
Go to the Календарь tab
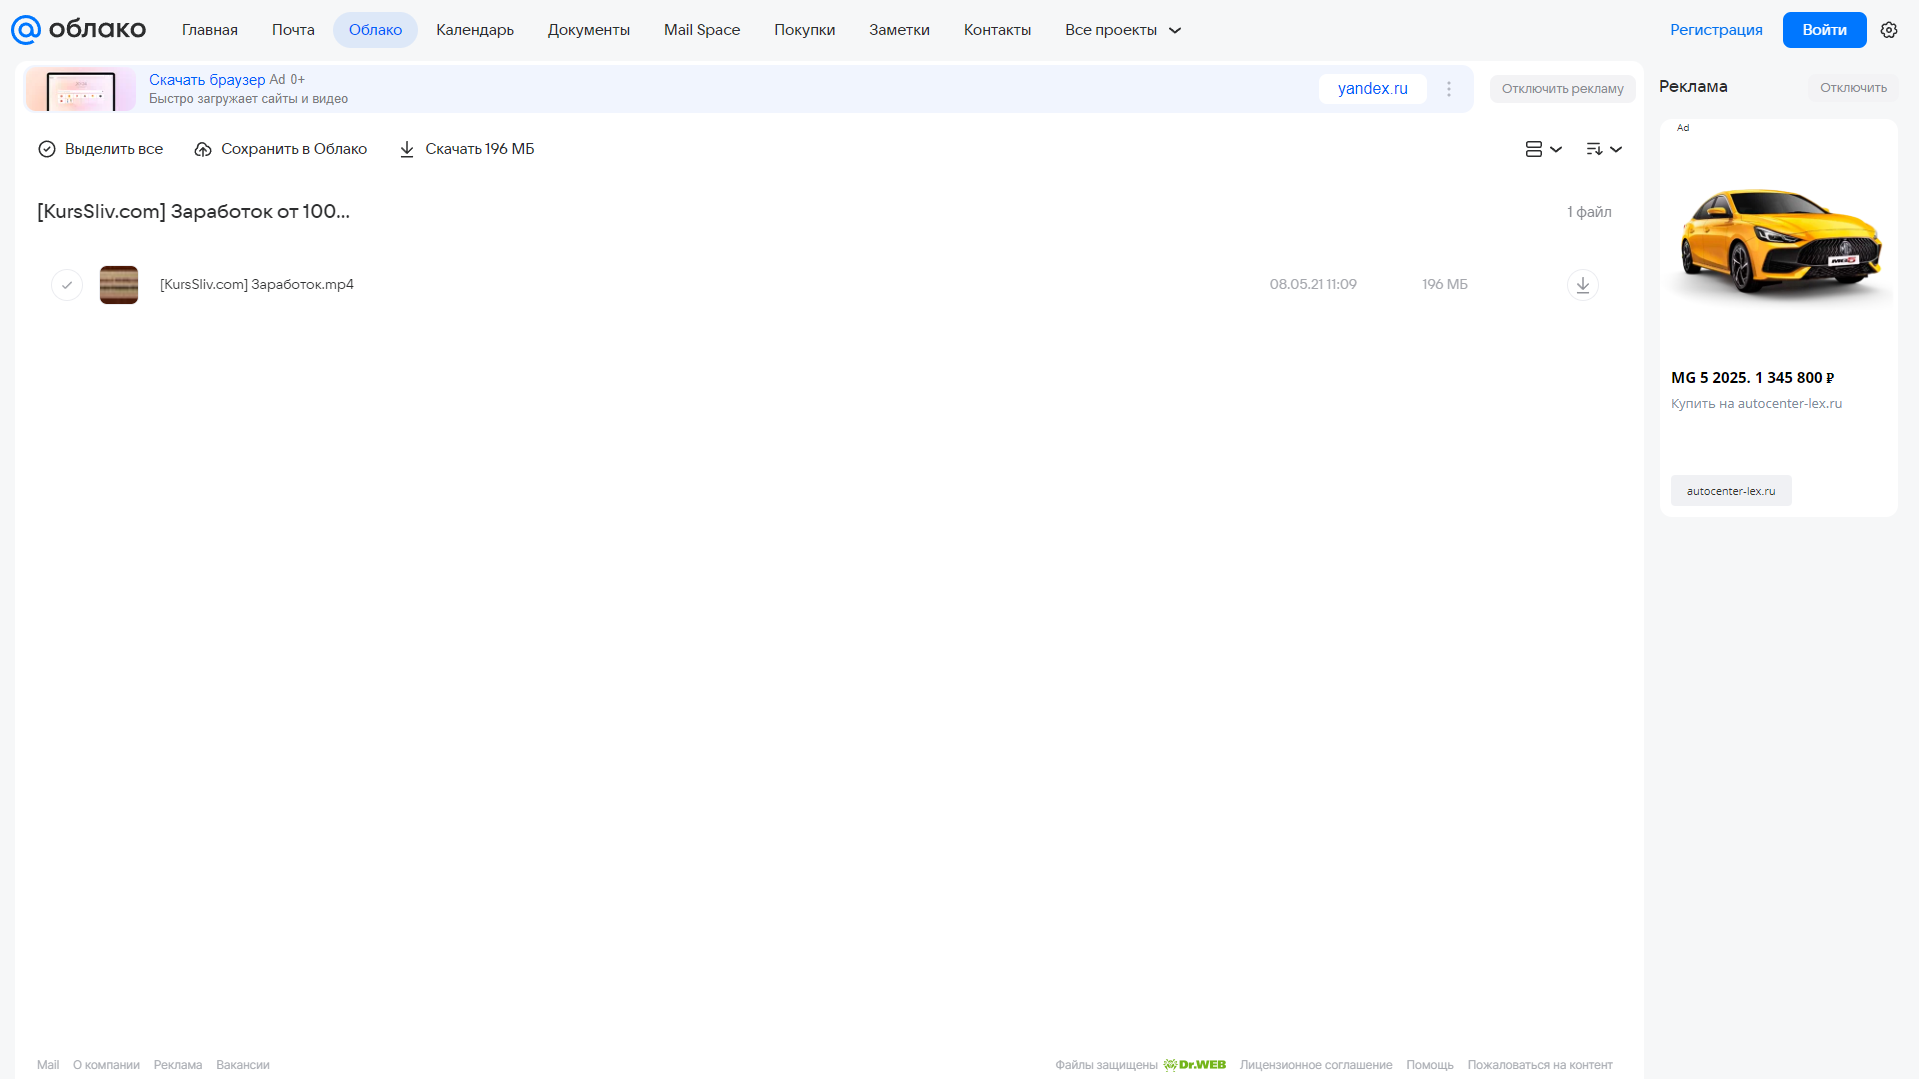pos(475,30)
